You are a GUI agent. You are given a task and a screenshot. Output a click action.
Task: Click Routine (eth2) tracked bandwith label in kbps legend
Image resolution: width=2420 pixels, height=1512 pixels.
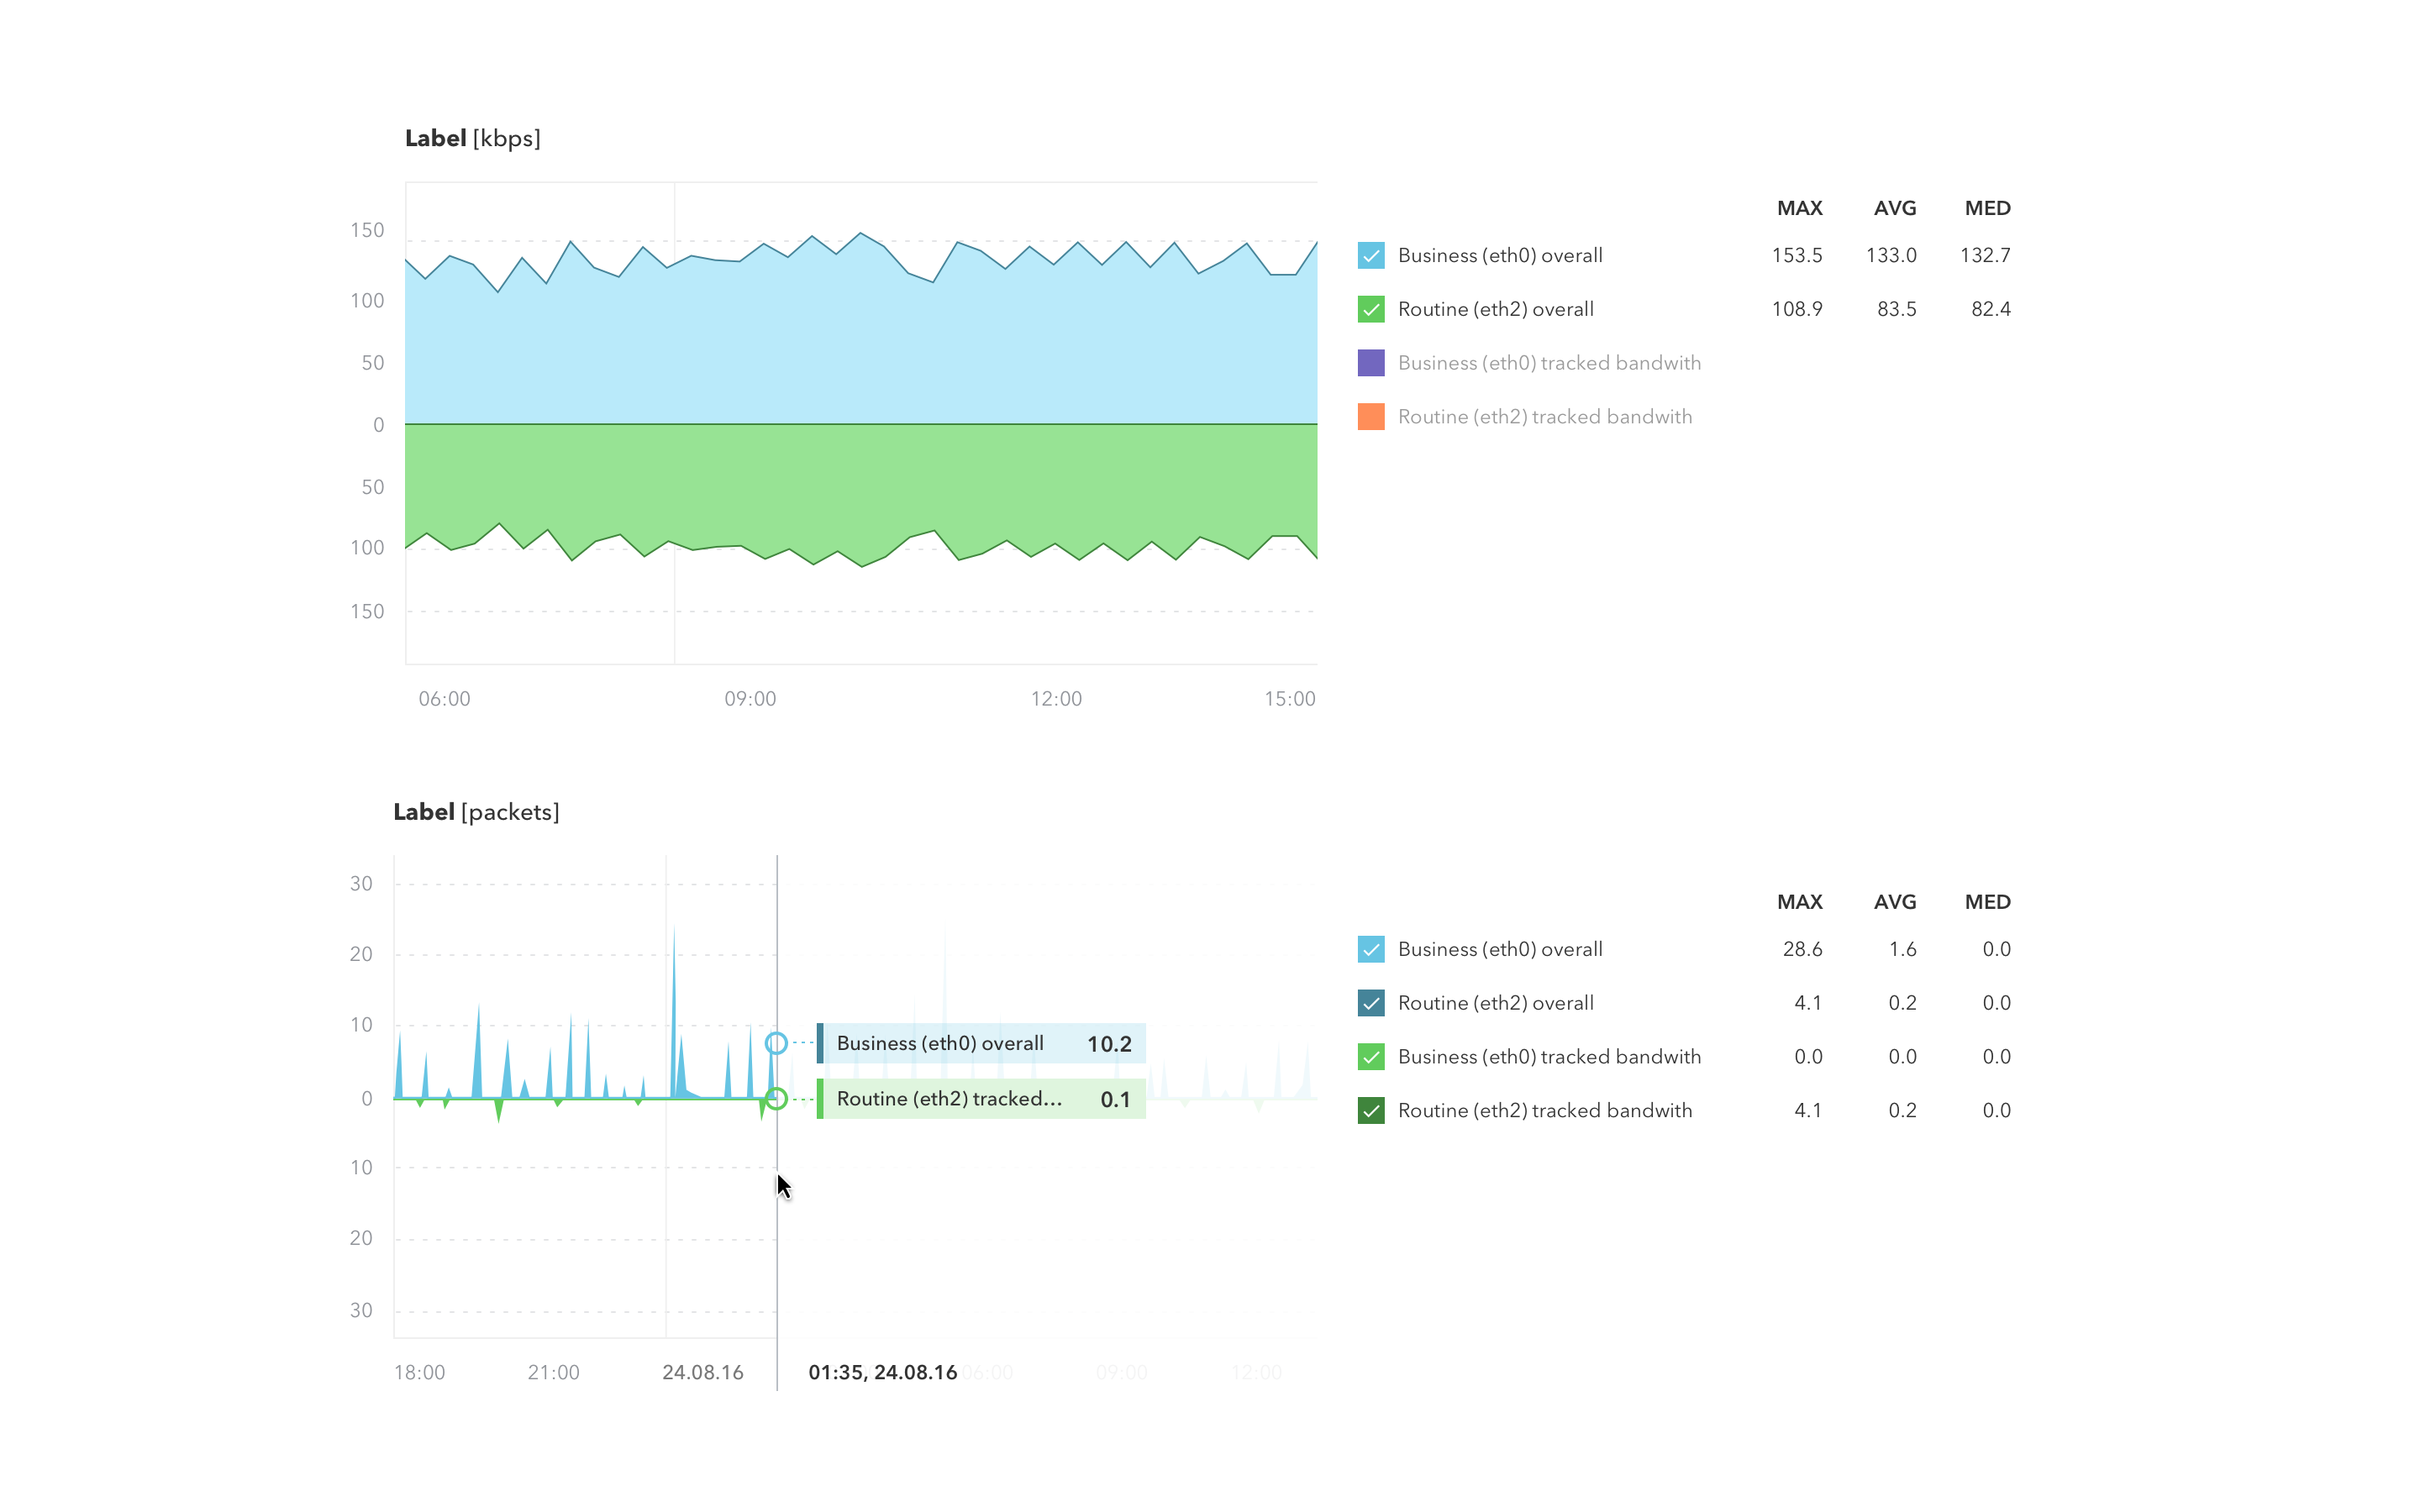[x=1545, y=417]
